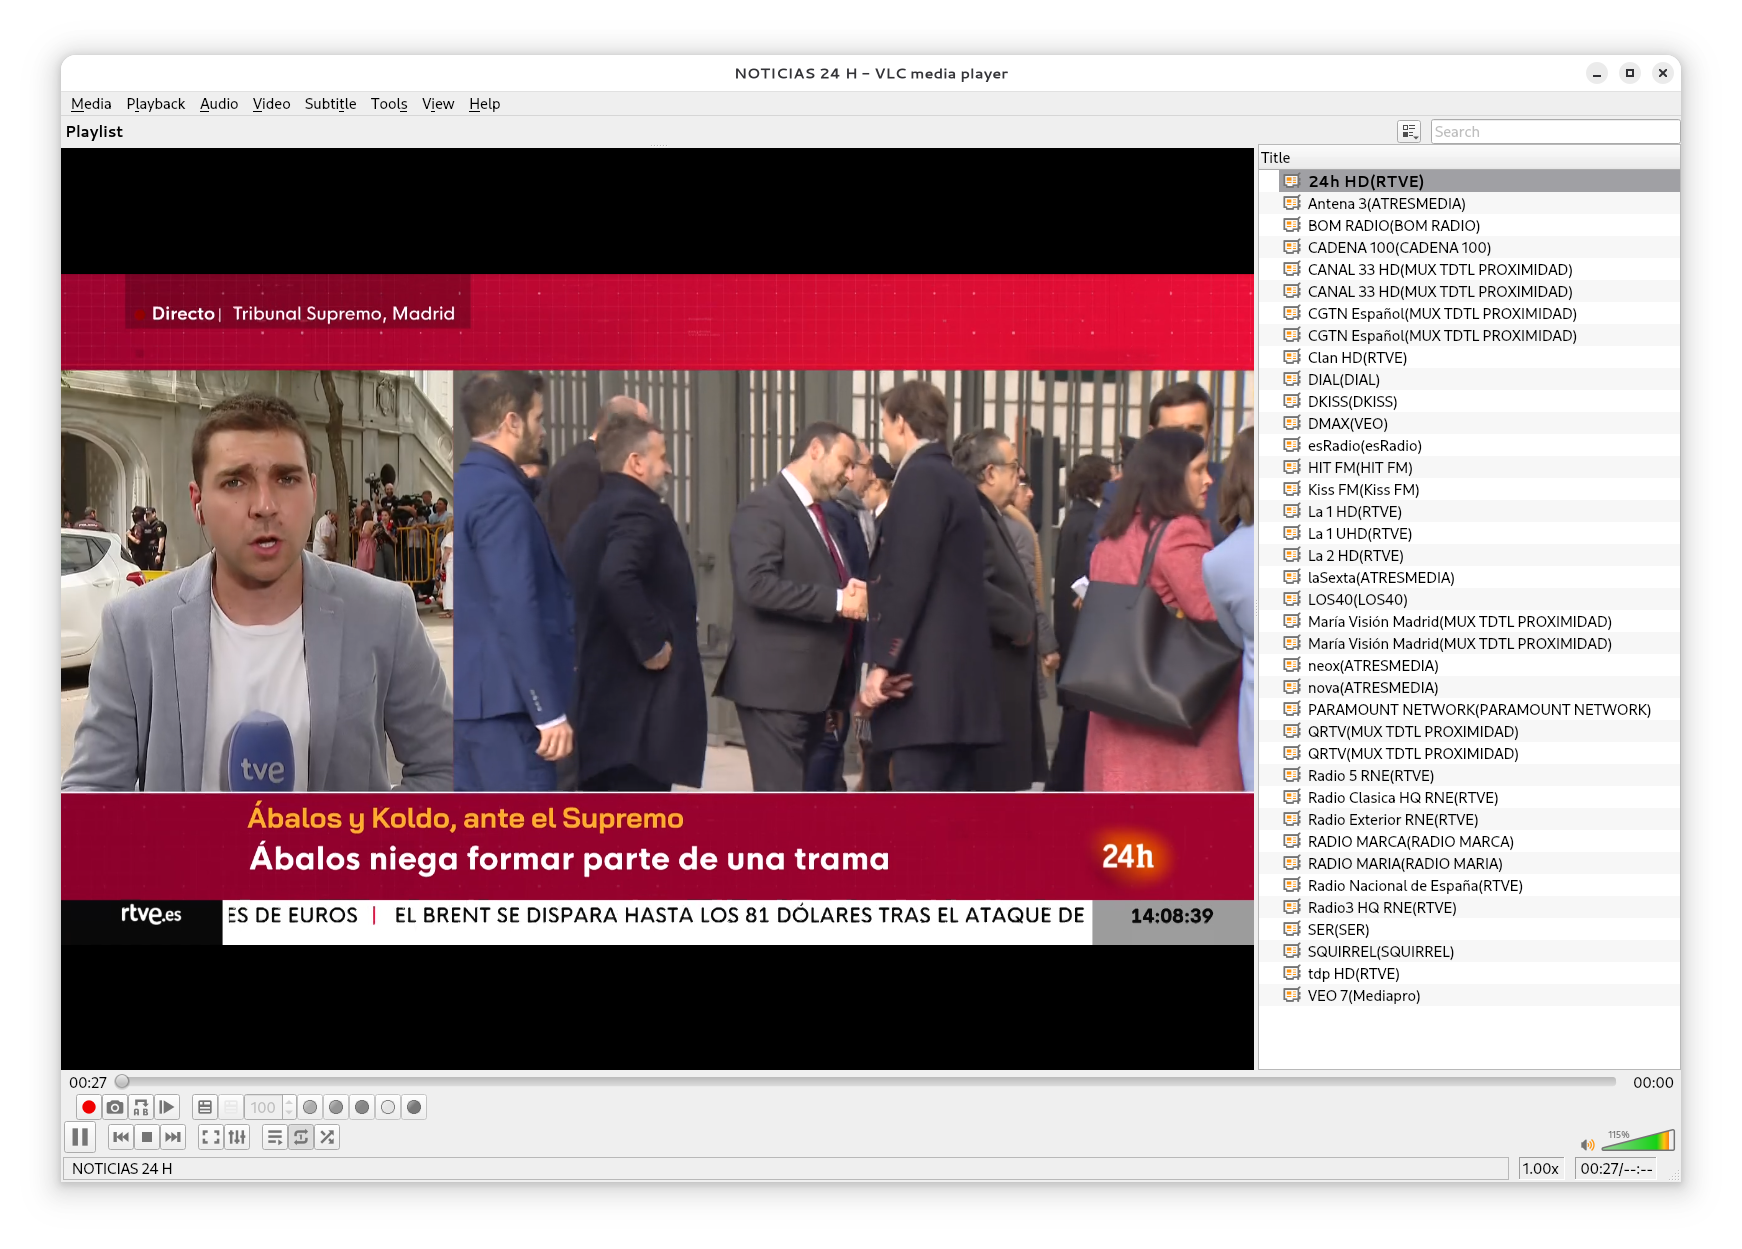
Task: Toggle loop/repeat mode button
Action: (301, 1137)
